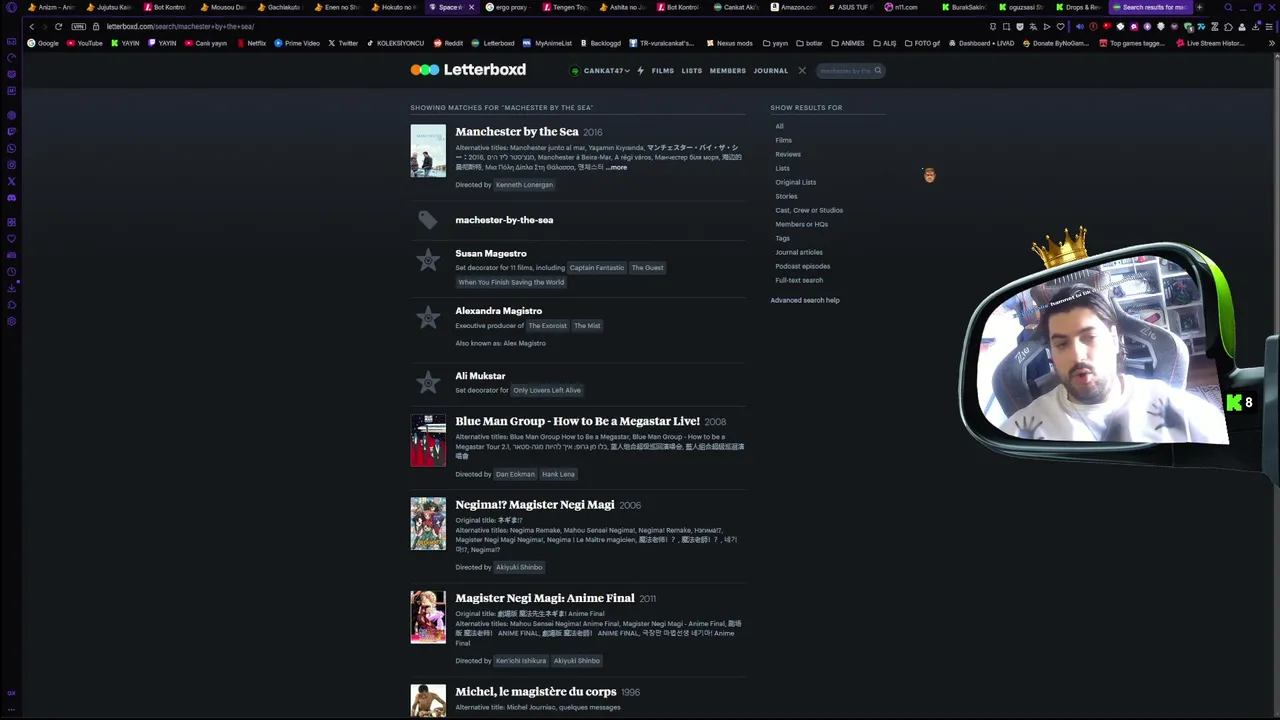1280x720 pixels.
Task: Switch to the Jujutsu Kaisen tab
Action: [x=109, y=7]
